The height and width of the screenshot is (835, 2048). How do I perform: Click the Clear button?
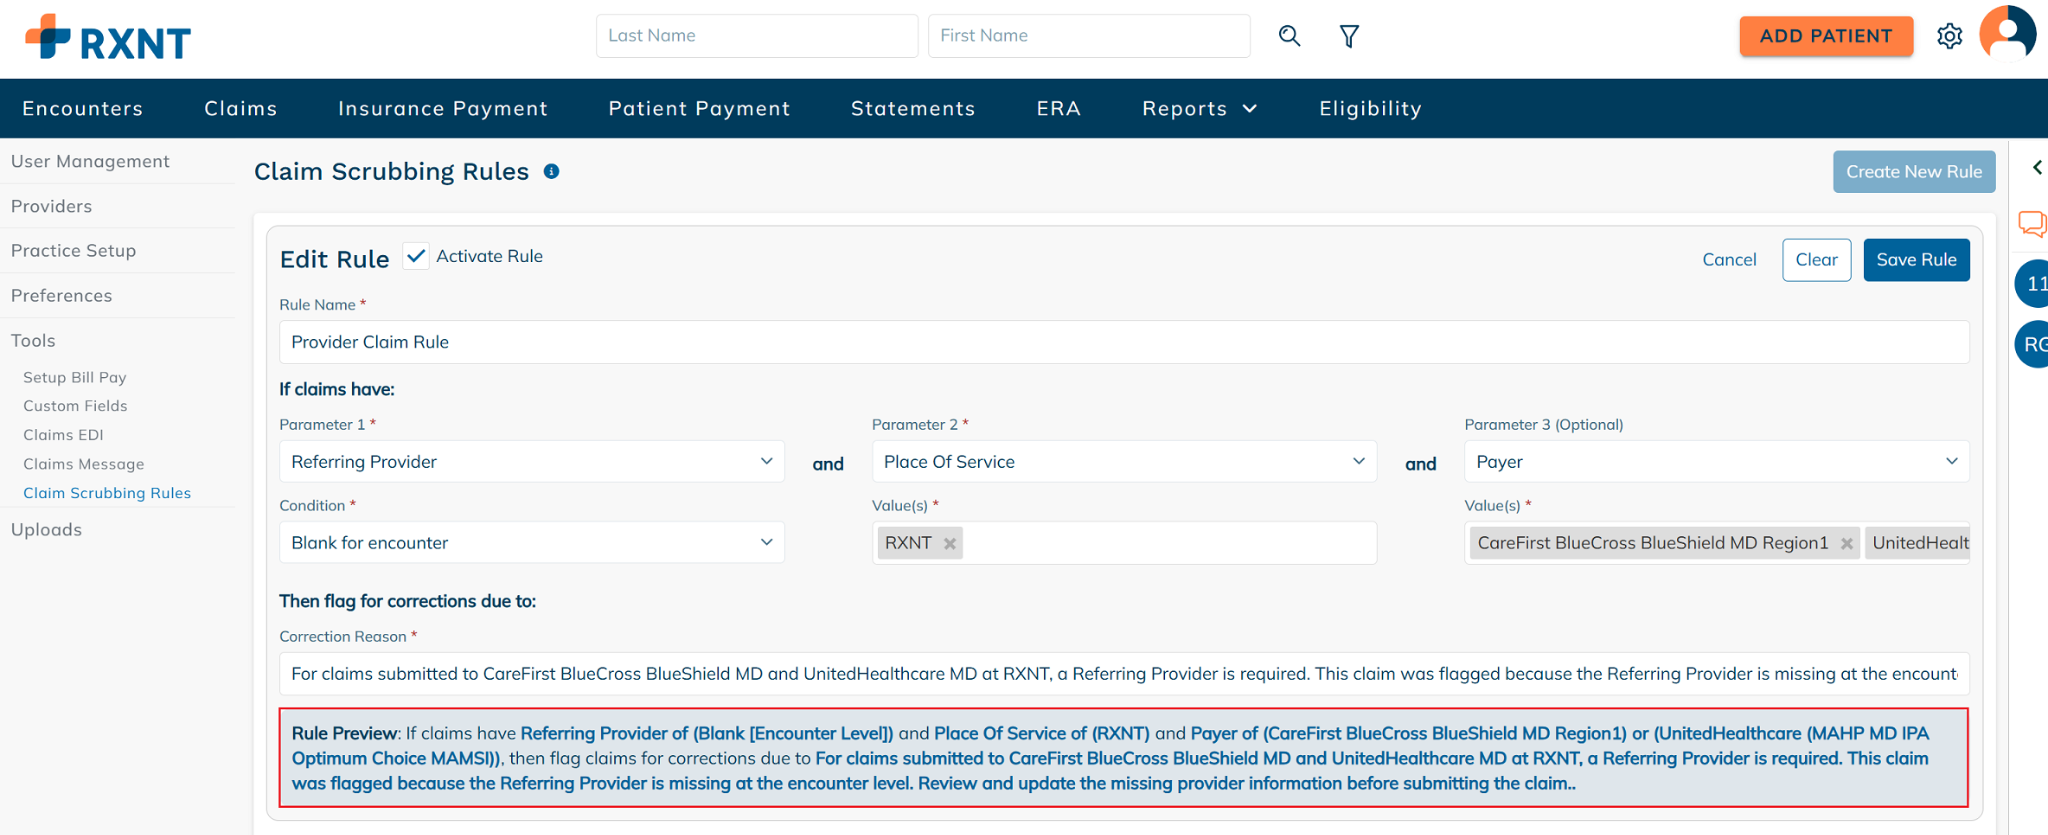pyautogui.click(x=1816, y=260)
